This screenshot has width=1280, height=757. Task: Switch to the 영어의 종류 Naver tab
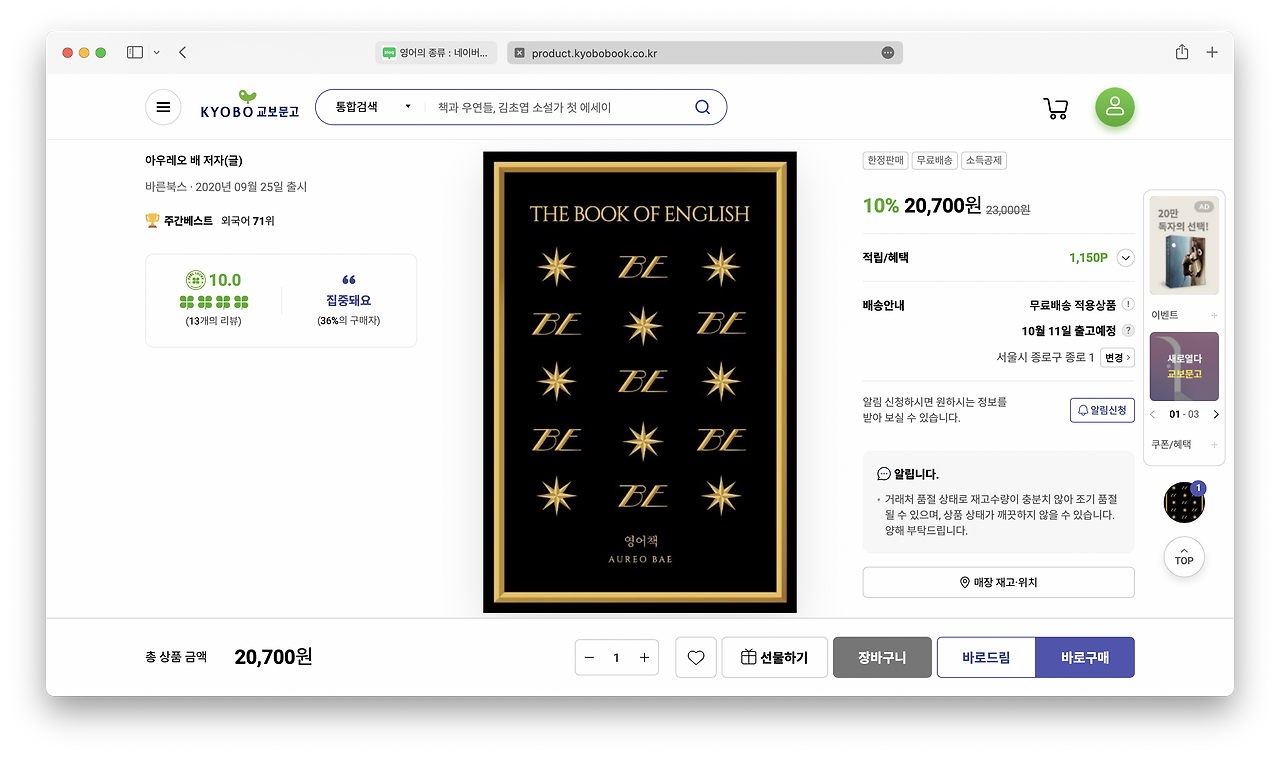[x=437, y=53]
